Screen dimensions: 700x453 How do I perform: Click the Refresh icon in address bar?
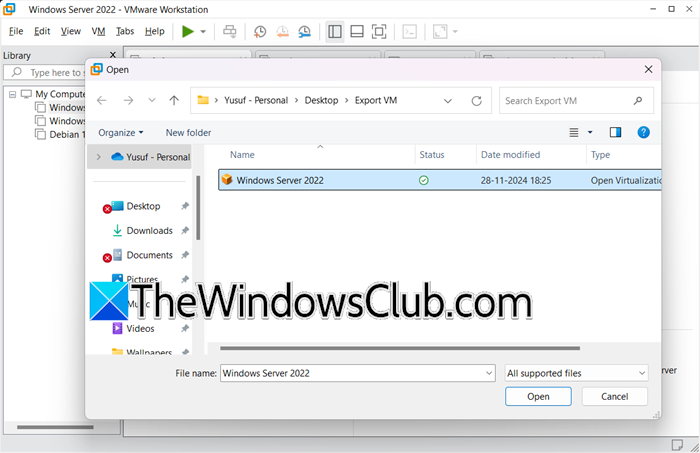(477, 101)
